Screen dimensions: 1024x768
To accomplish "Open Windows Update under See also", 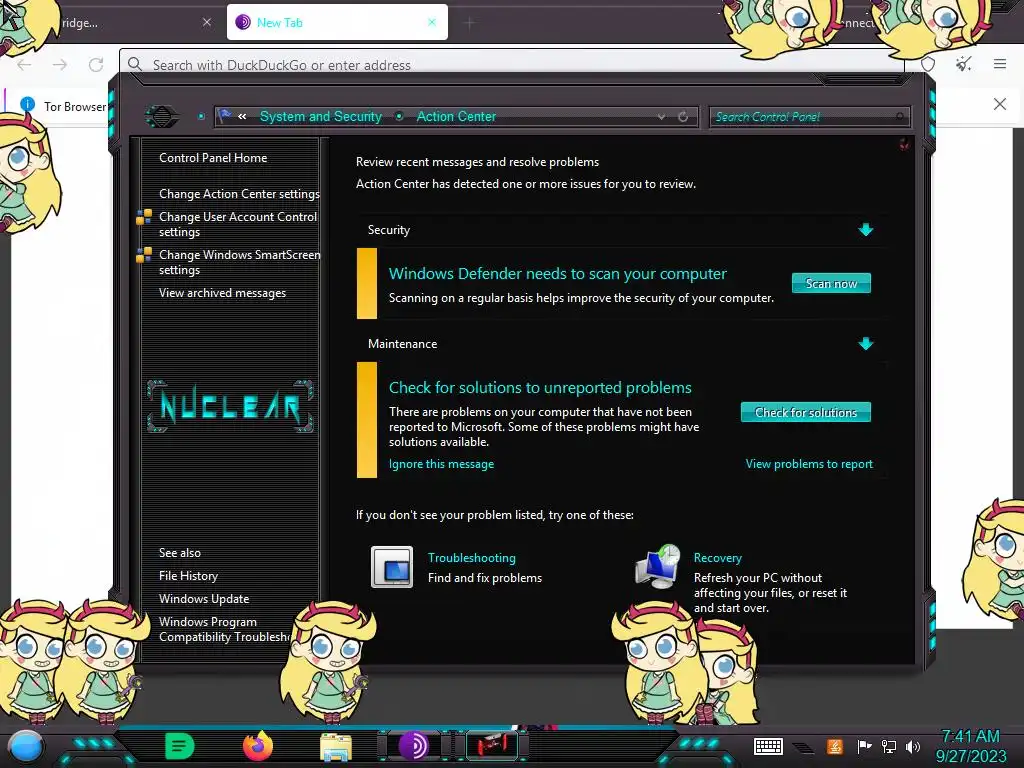I will point(204,598).
